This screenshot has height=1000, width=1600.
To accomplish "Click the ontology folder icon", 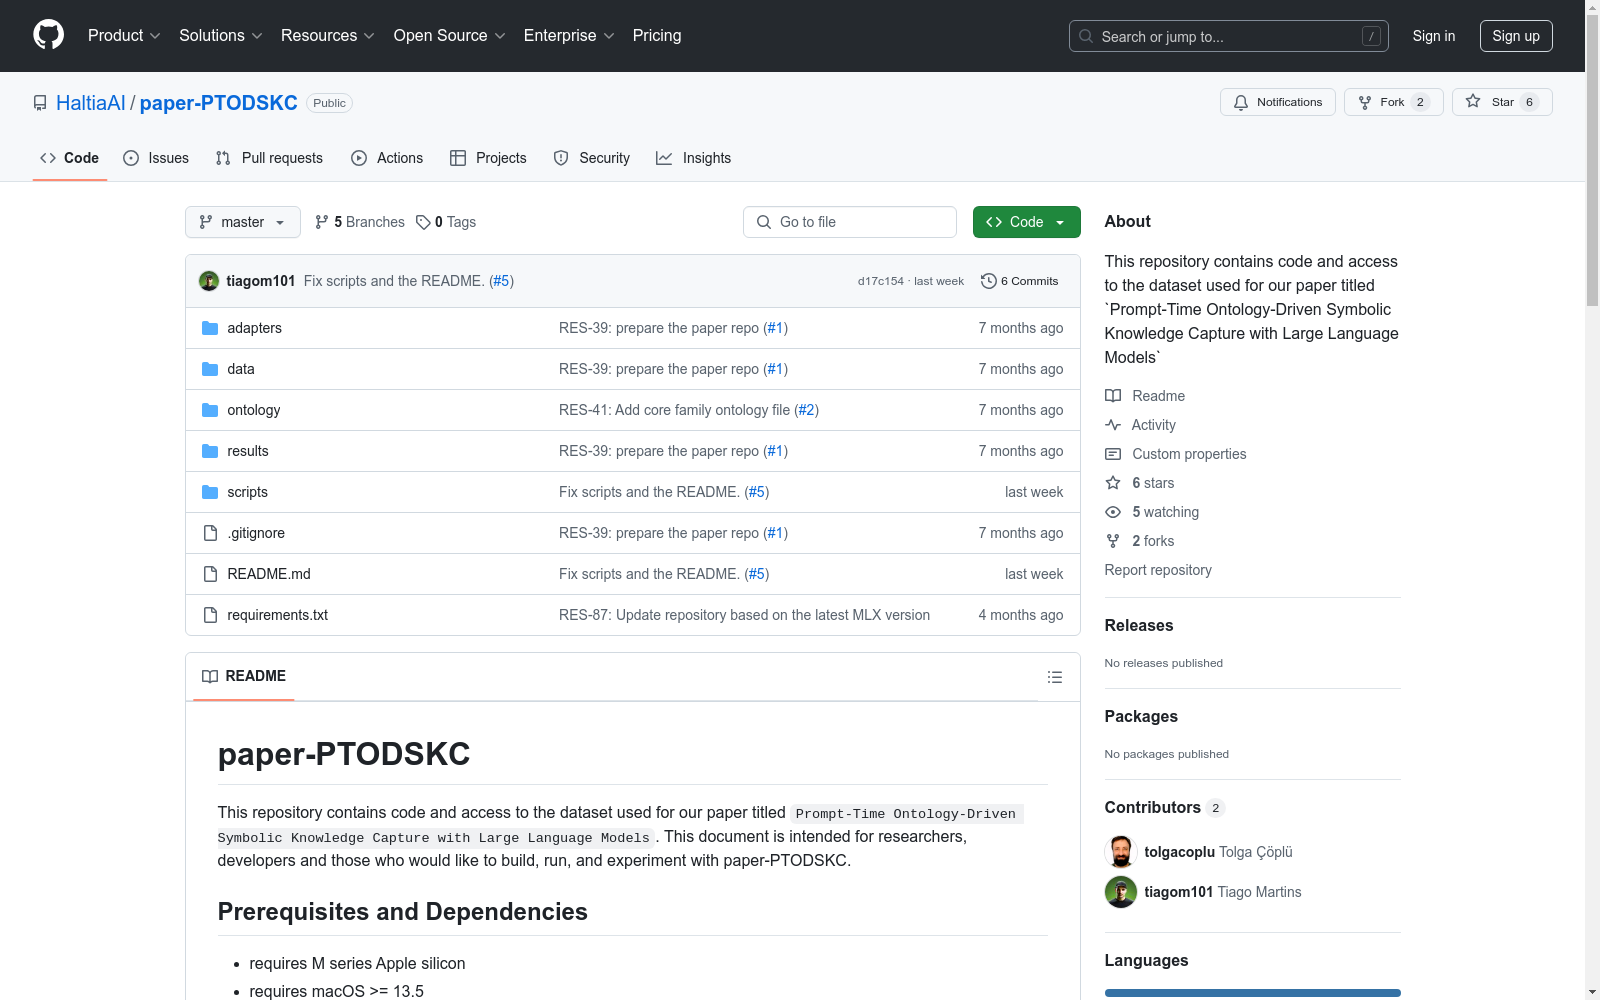I will point(210,410).
